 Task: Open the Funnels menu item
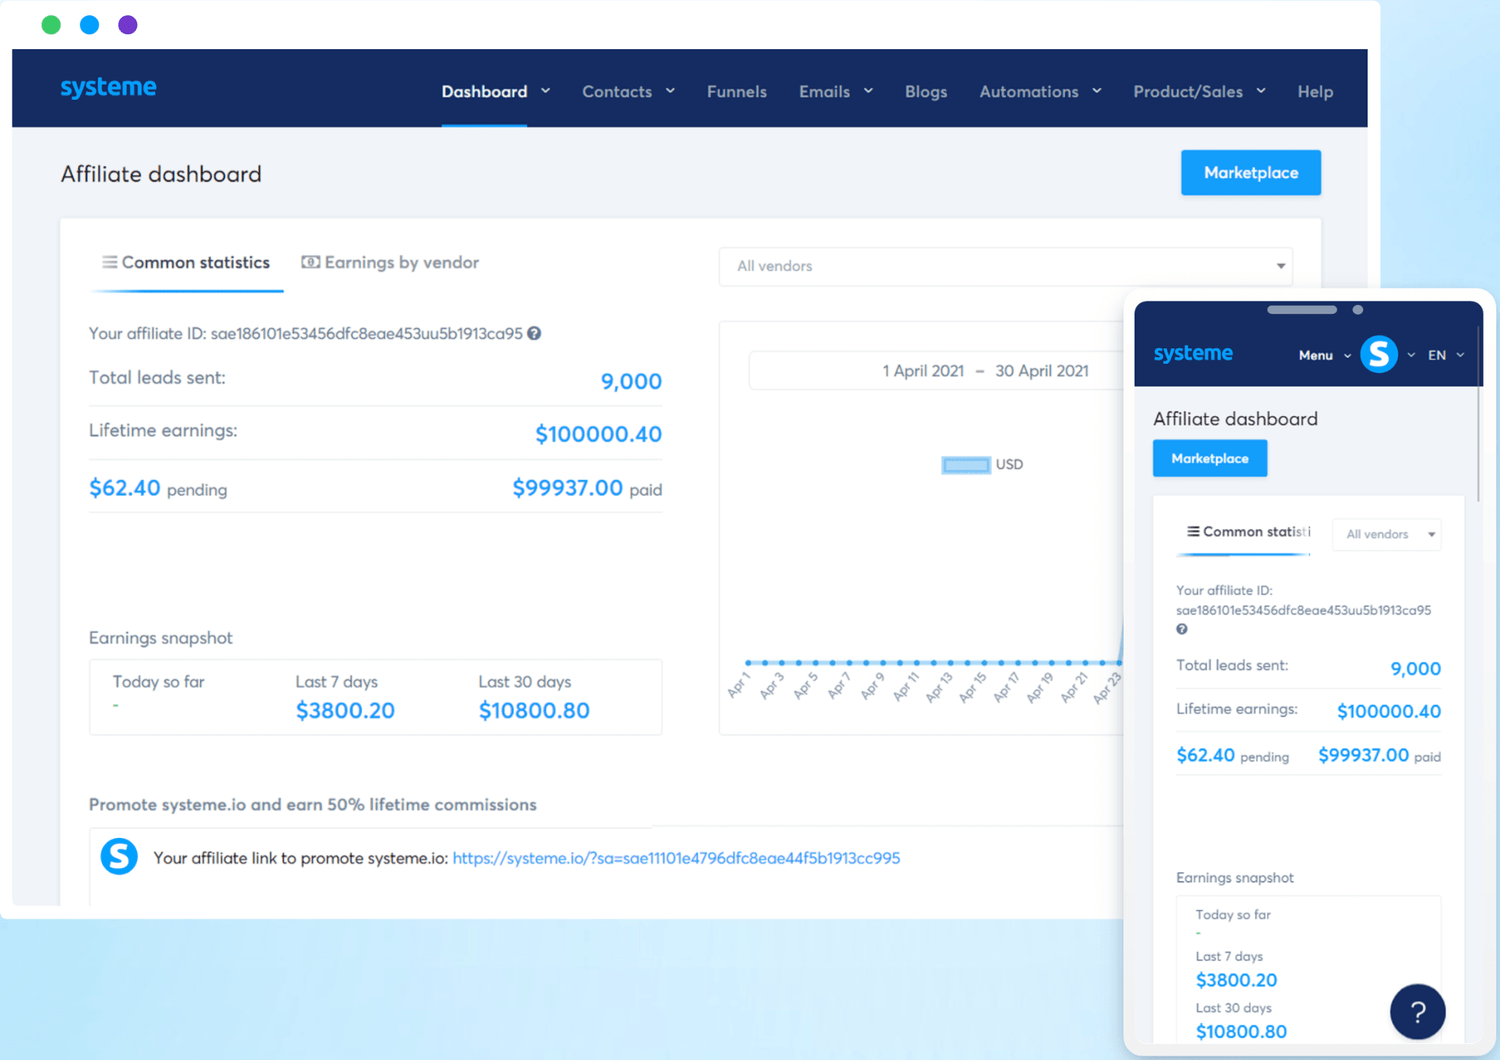click(x=737, y=92)
